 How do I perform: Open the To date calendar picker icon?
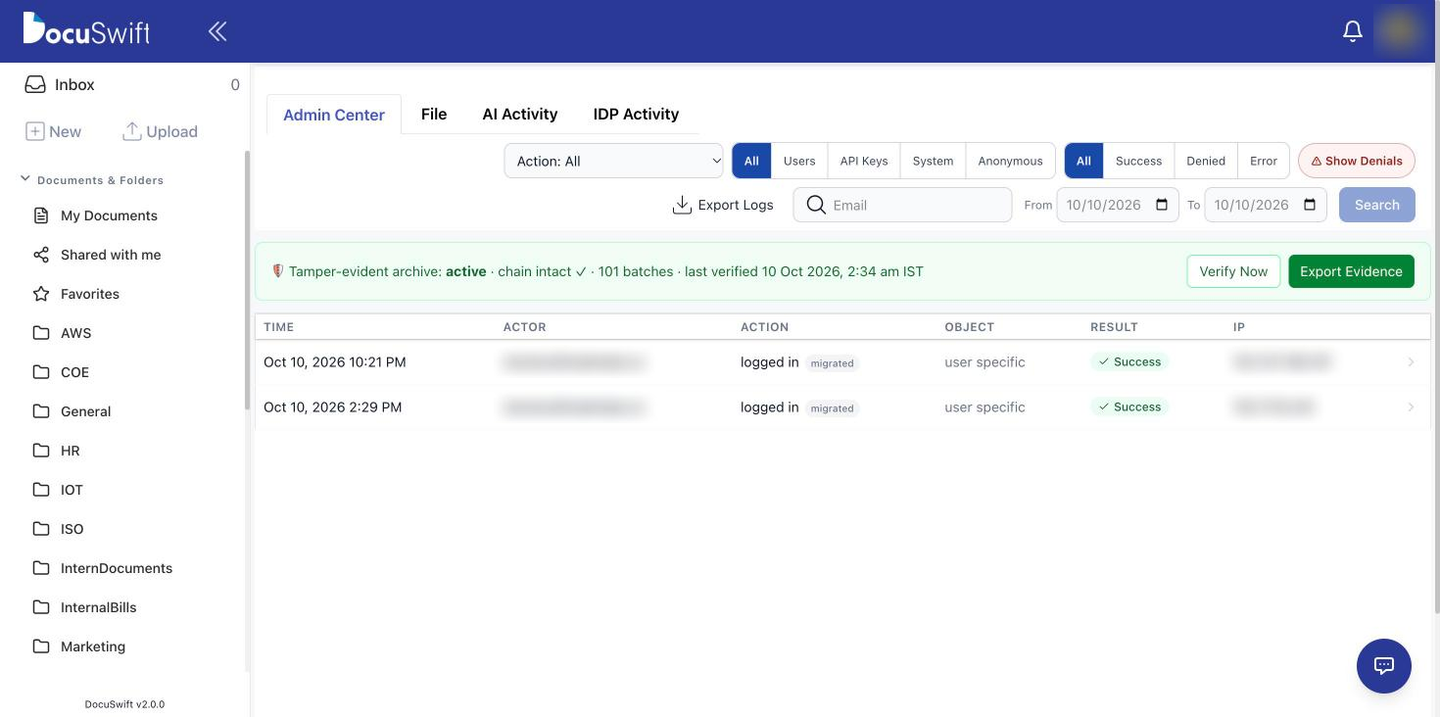1310,204
